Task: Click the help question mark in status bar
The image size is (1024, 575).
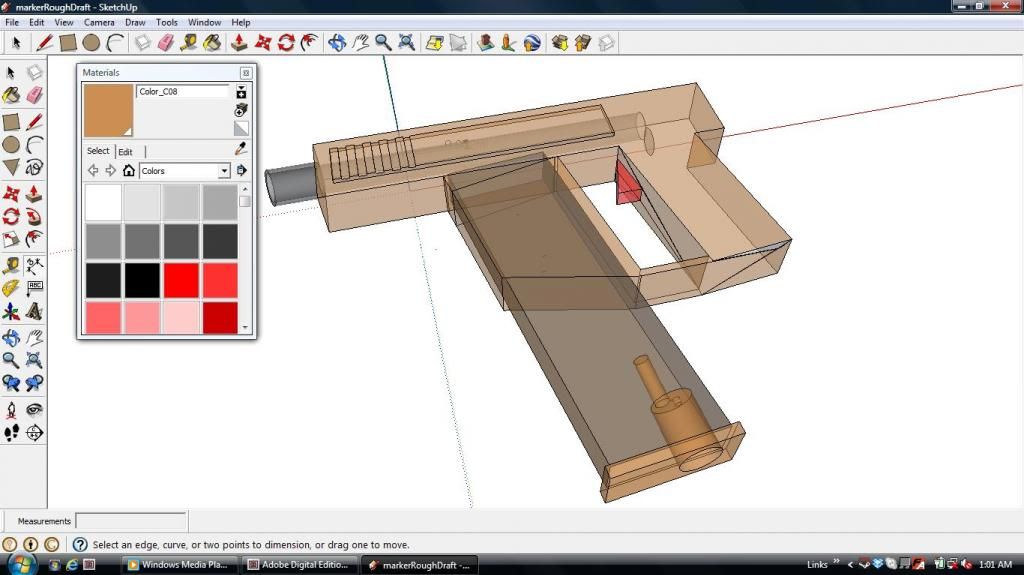Action: coord(80,544)
